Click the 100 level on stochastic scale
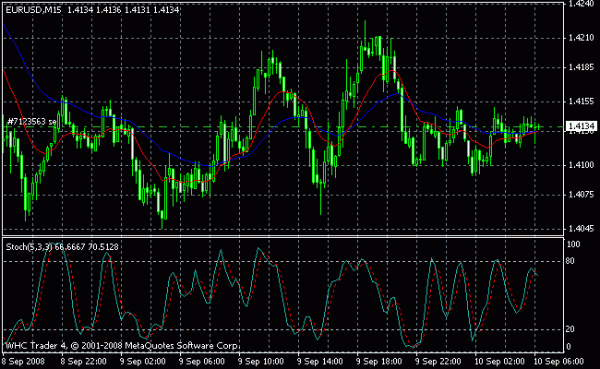Viewport: 600px width, 369px height. [x=573, y=244]
